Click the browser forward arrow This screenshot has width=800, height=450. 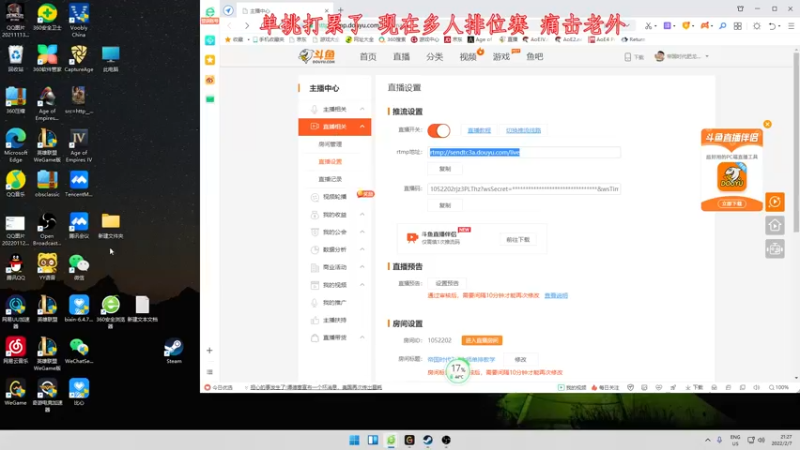tap(247, 26)
